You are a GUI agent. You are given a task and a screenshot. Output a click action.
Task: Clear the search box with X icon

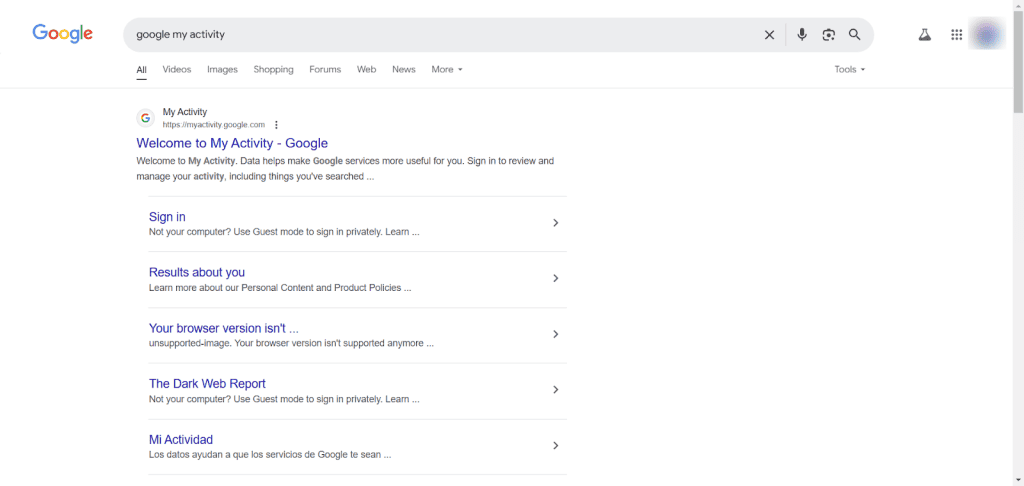769,35
